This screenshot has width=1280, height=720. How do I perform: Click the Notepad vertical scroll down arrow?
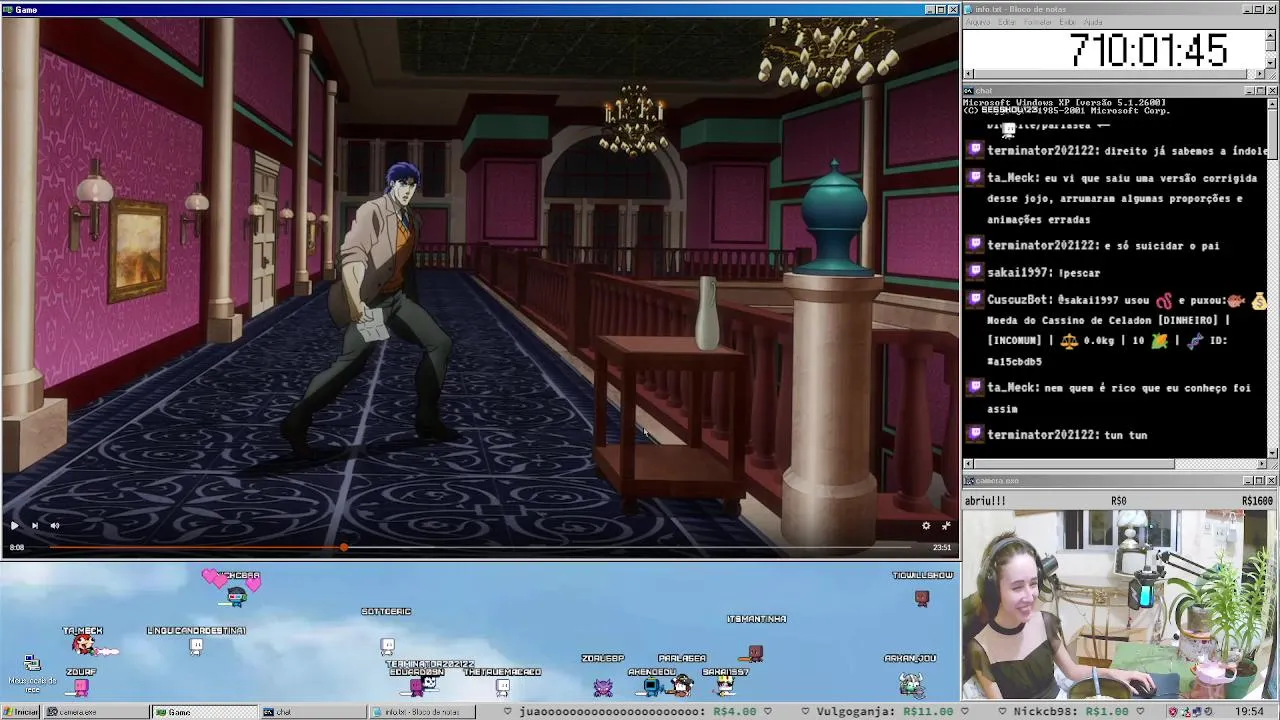pyautogui.click(x=1271, y=65)
